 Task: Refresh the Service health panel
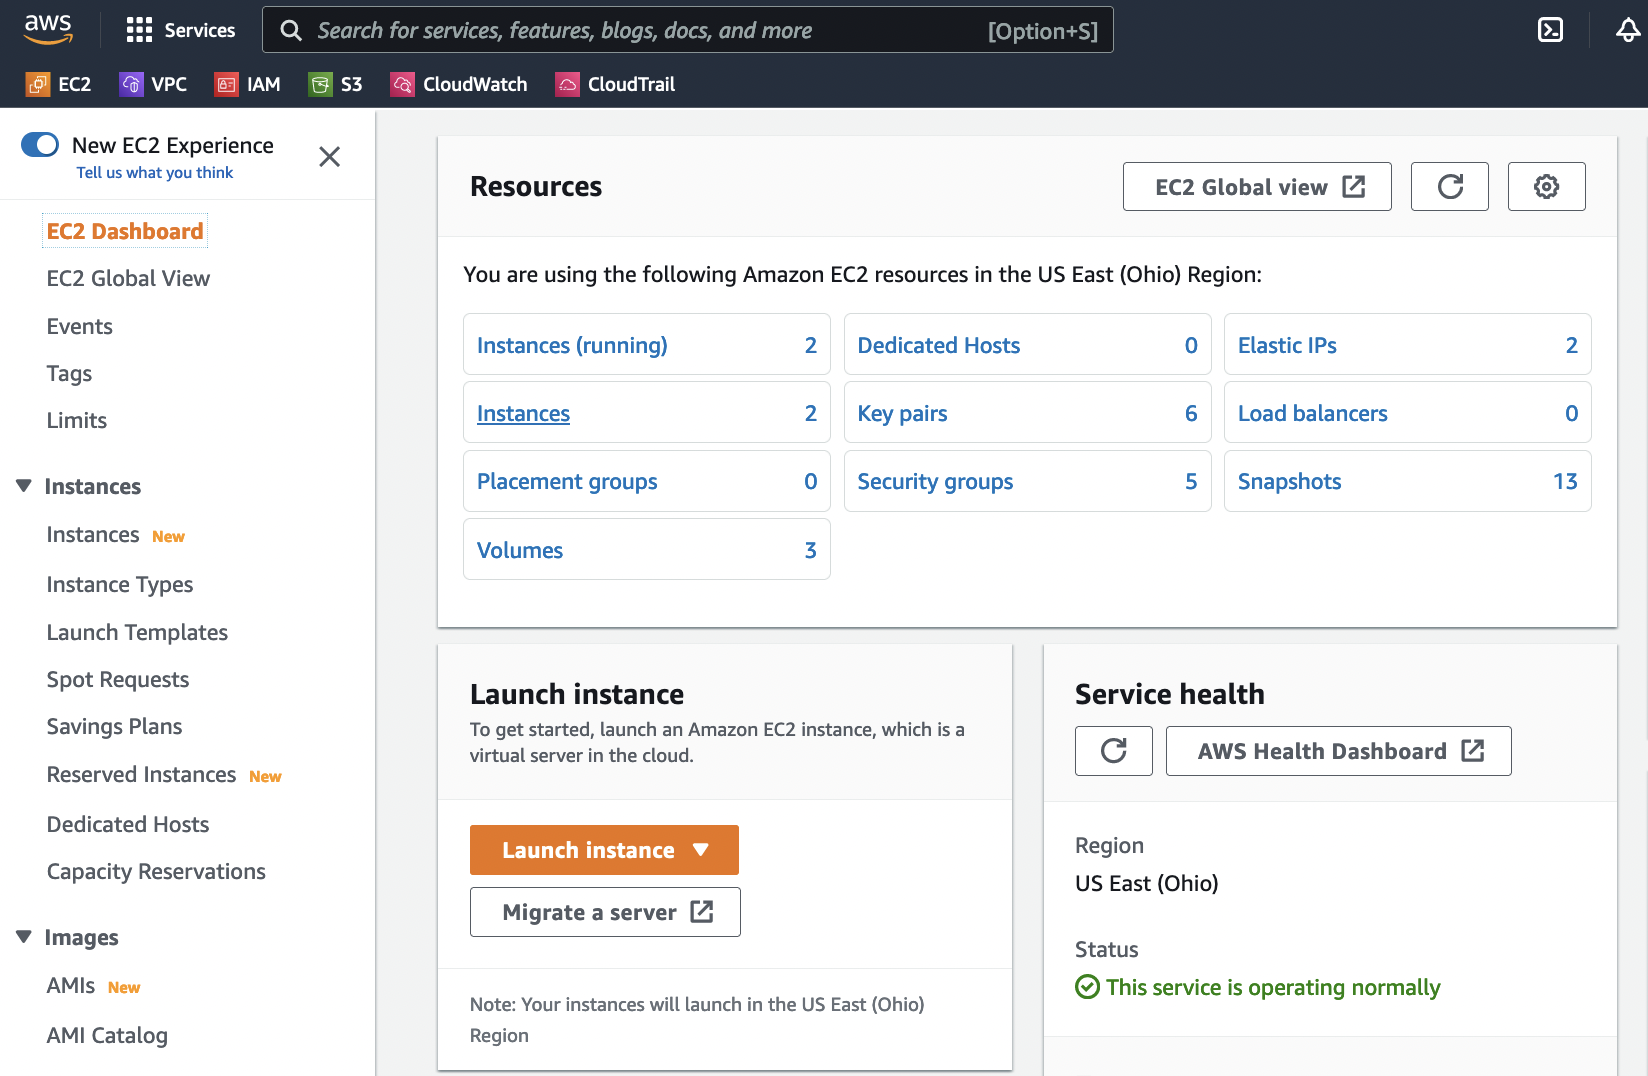[1113, 751]
